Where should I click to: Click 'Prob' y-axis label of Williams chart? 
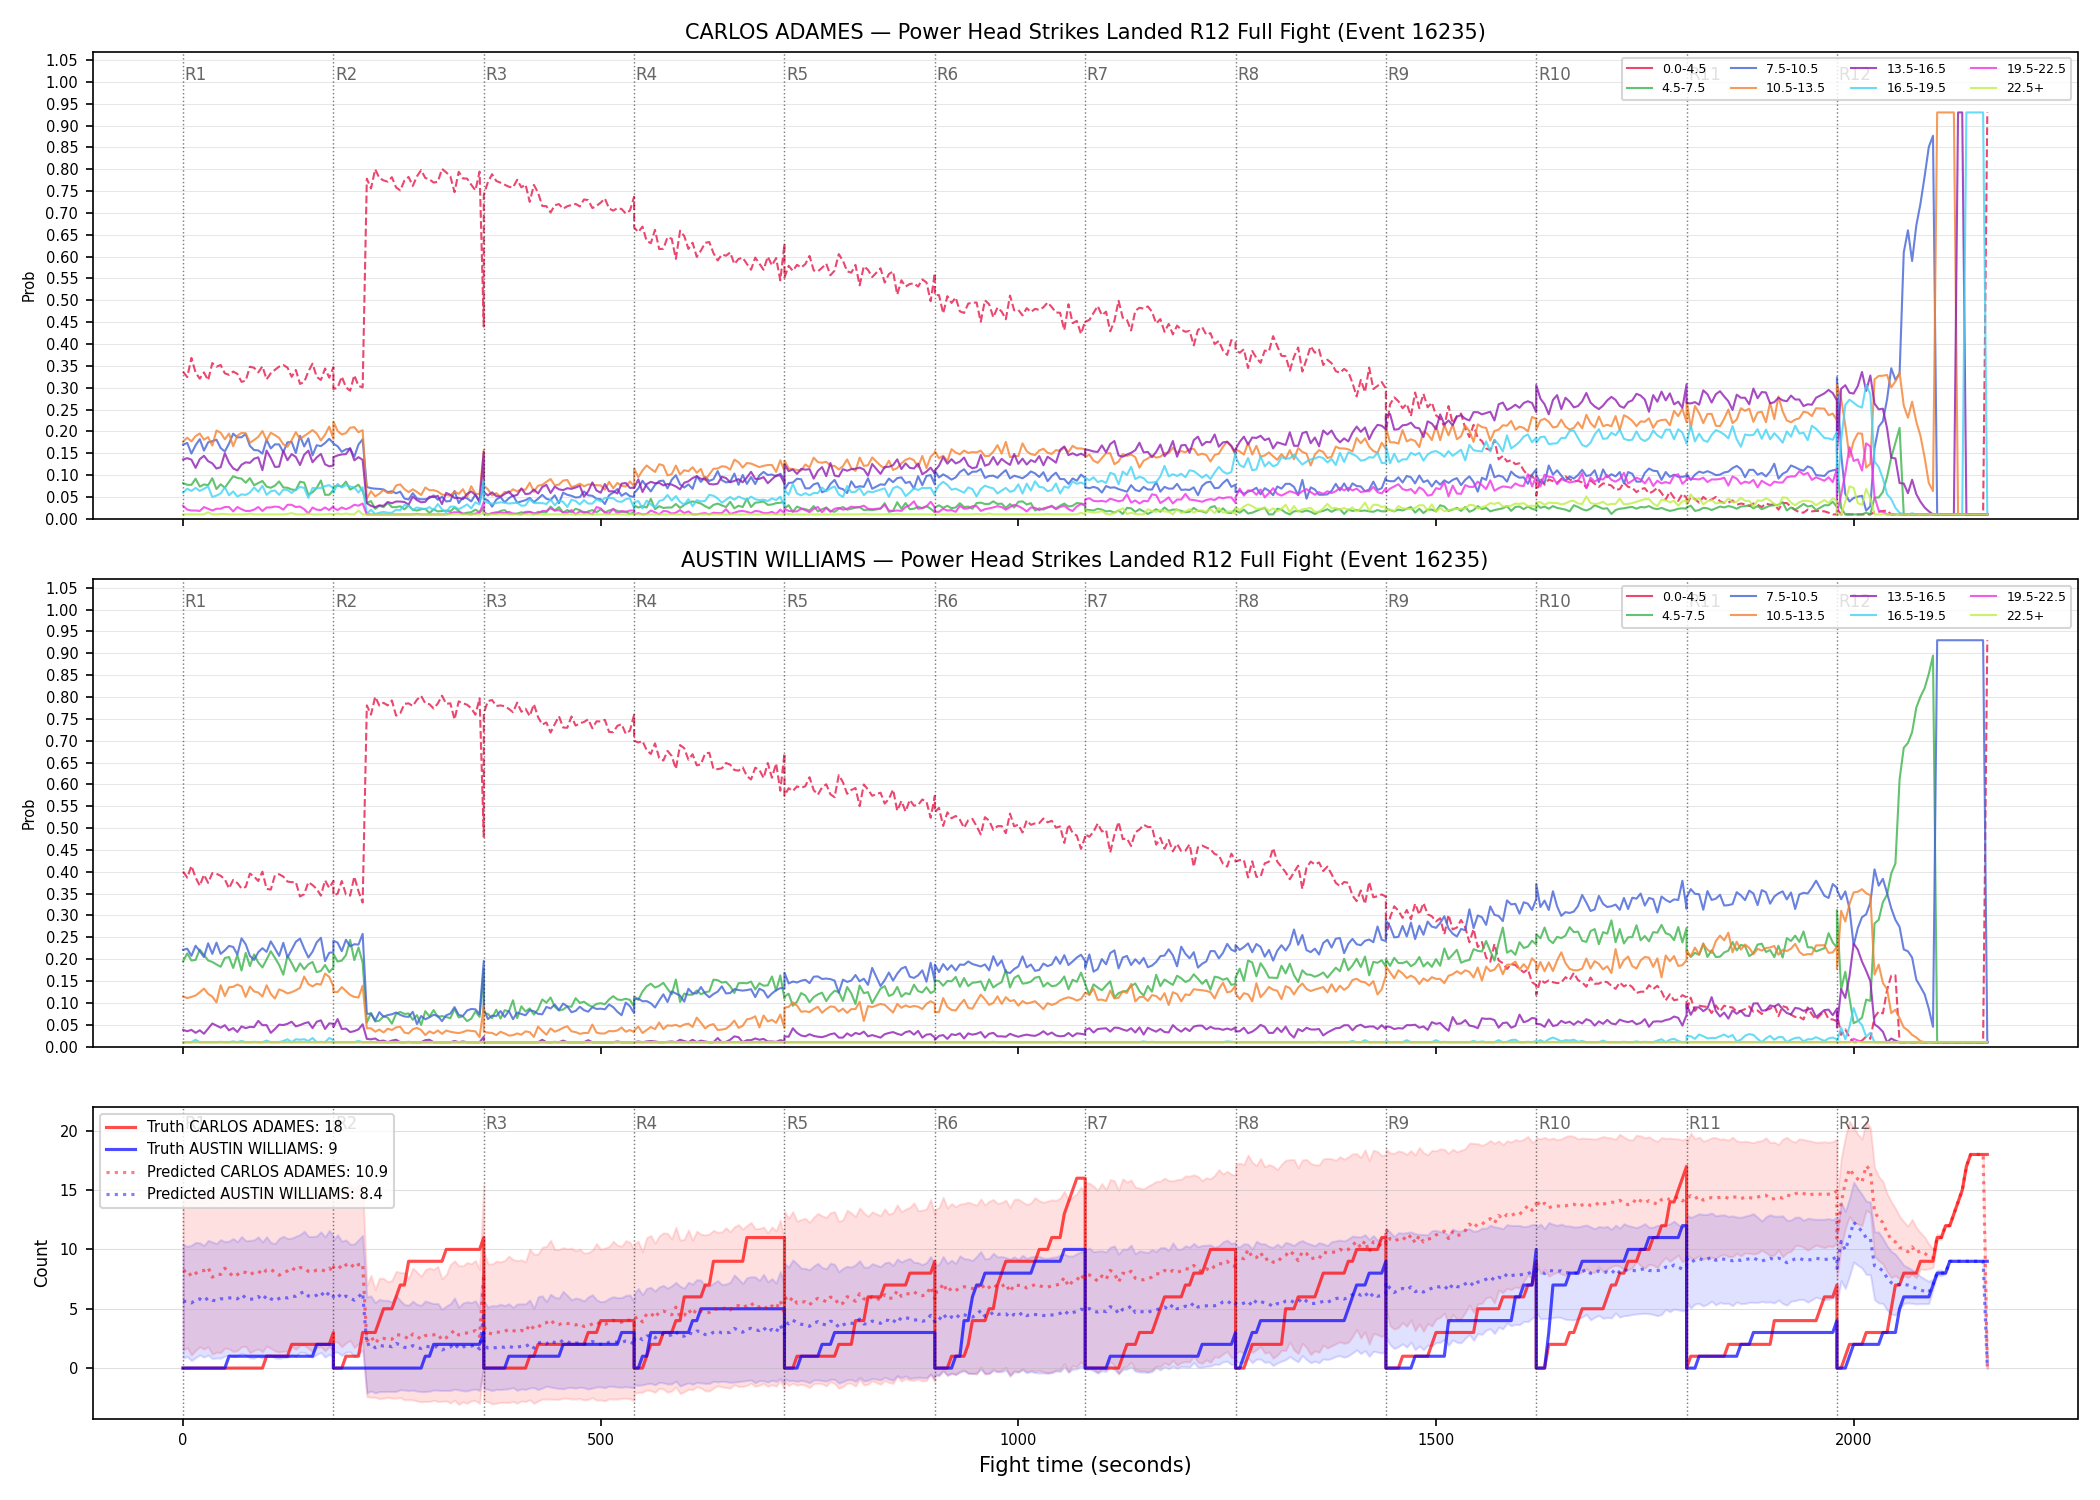[29, 814]
